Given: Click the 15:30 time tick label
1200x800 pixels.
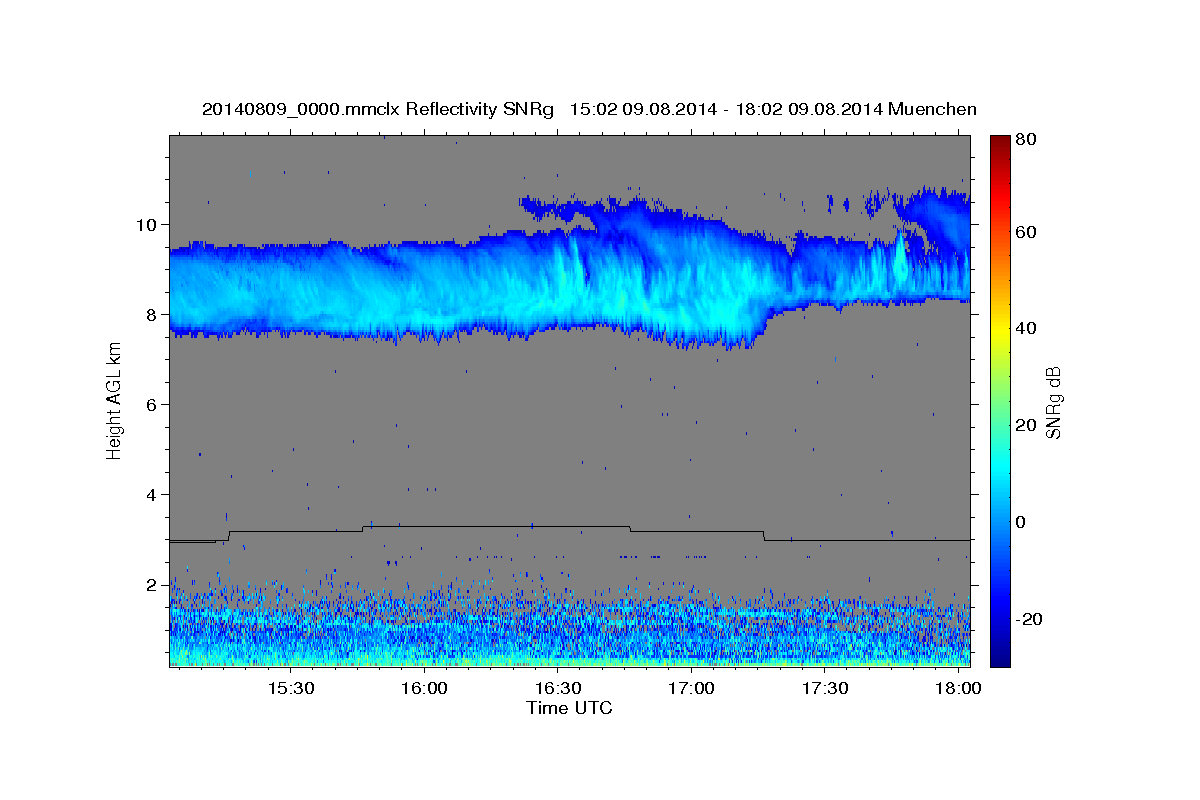Looking at the screenshot, I should tap(290, 689).
